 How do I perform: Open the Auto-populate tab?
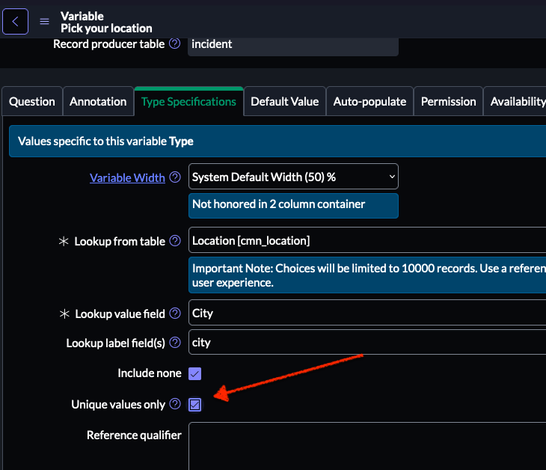click(370, 102)
